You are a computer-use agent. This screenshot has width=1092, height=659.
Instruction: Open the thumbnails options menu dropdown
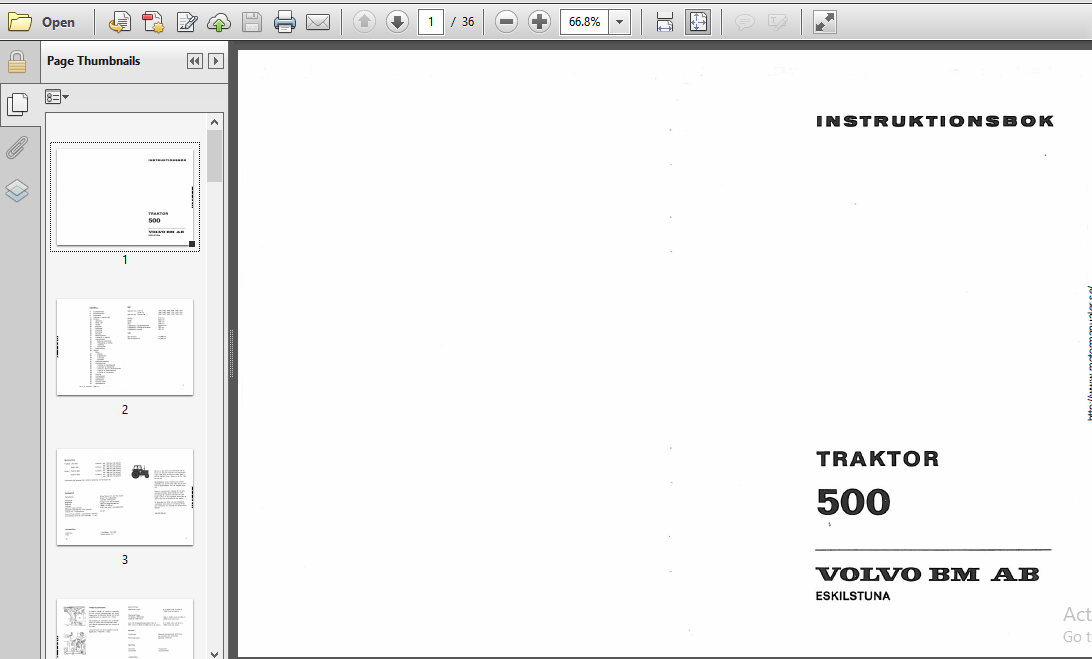(x=56, y=97)
